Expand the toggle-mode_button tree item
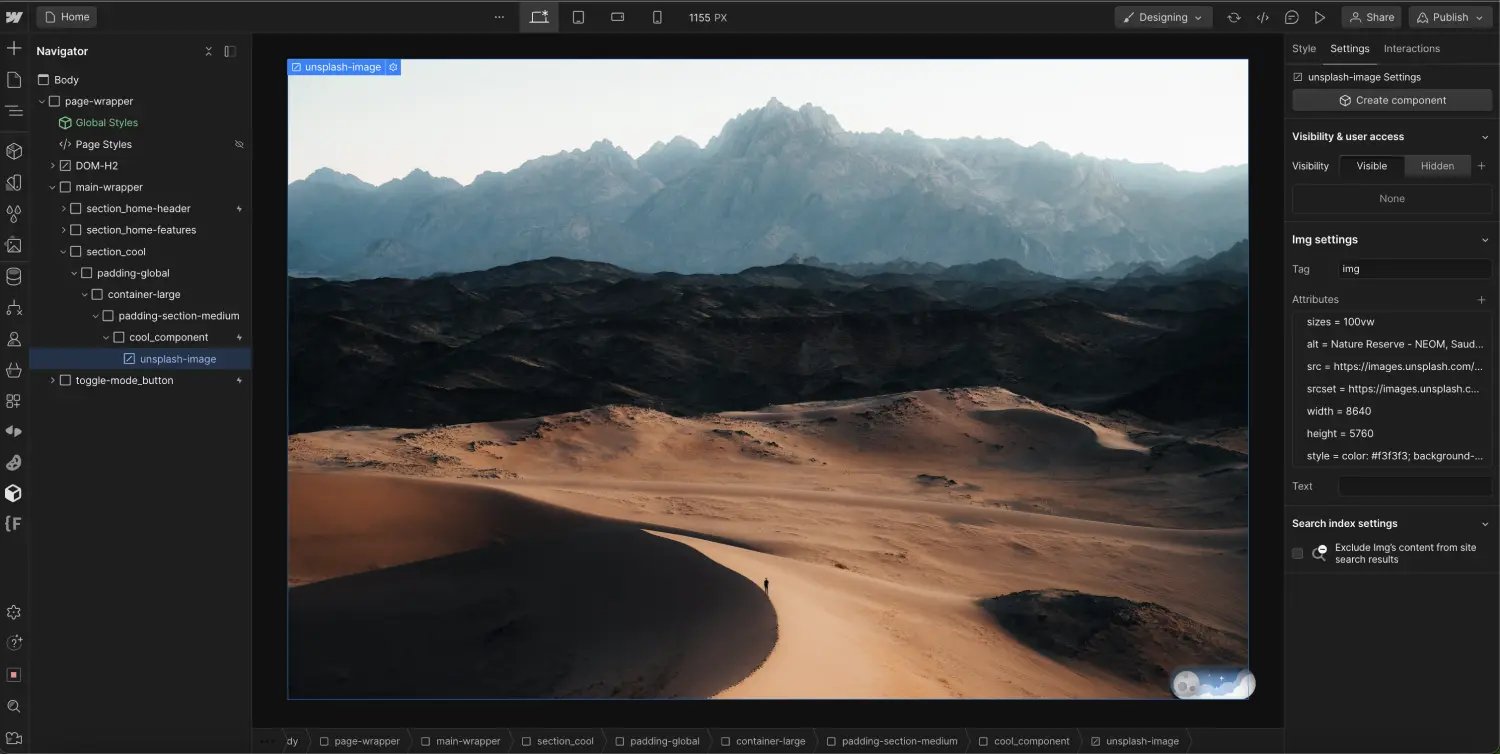 [52, 380]
